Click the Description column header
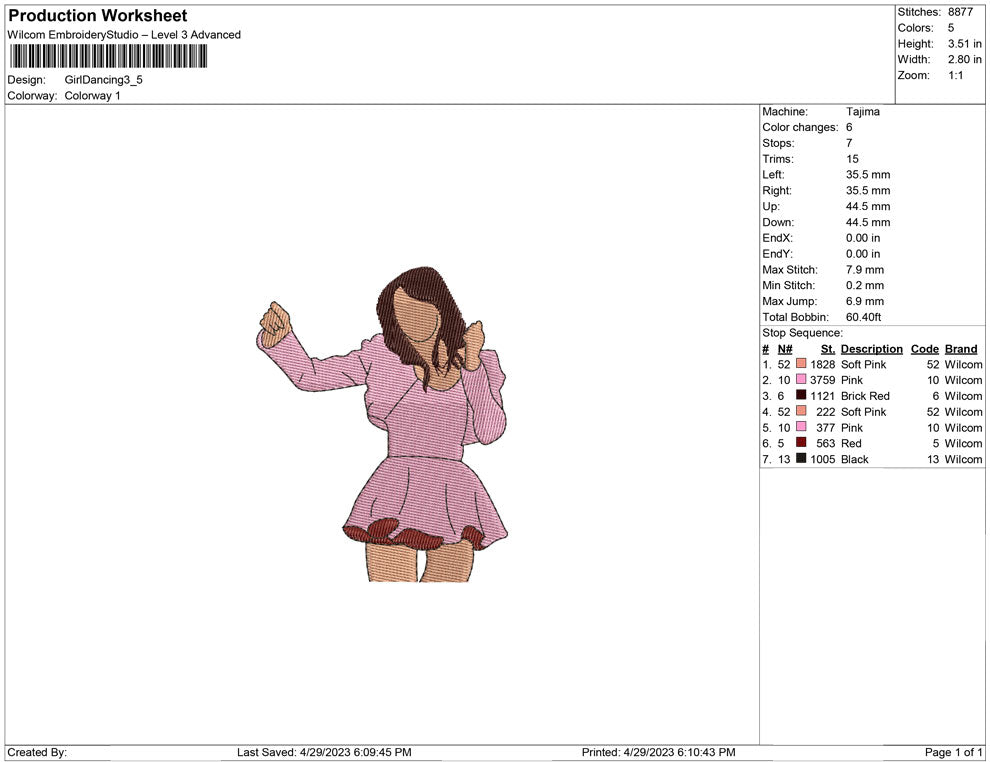This screenshot has height=762, width=990. coord(871,349)
